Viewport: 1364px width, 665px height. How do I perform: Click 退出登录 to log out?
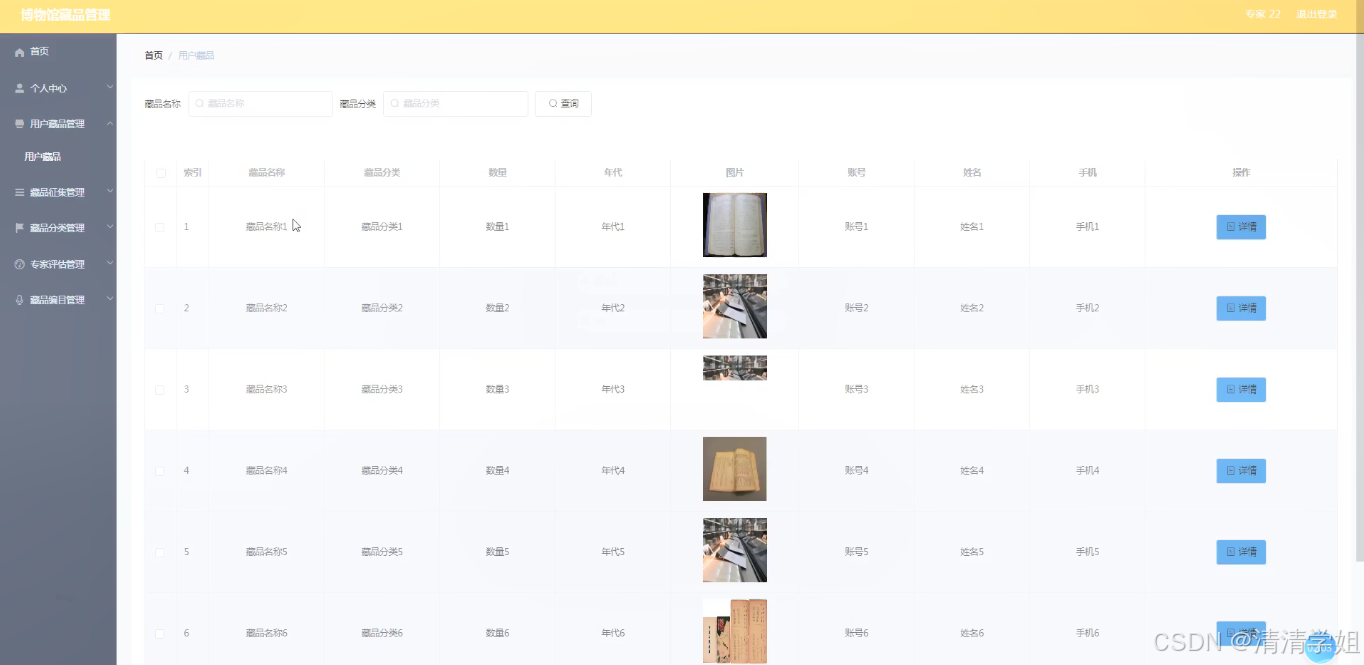point(1316,14)
